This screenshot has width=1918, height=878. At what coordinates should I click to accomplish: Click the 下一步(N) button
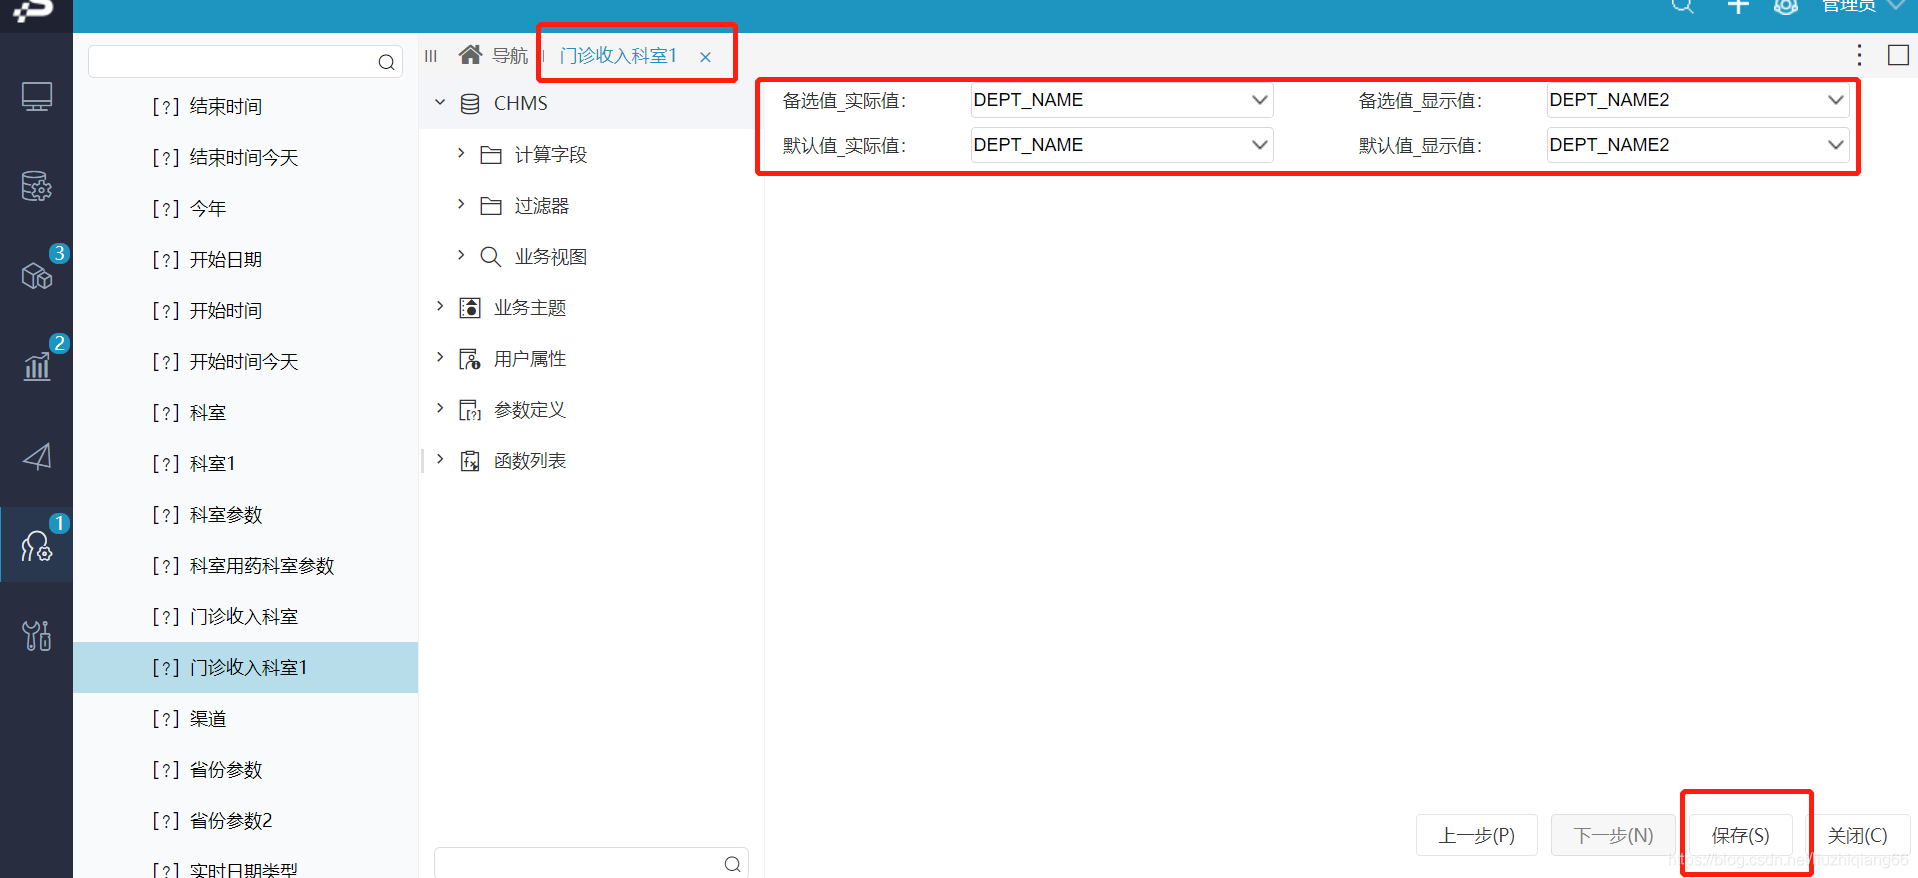click(1613, 835)
